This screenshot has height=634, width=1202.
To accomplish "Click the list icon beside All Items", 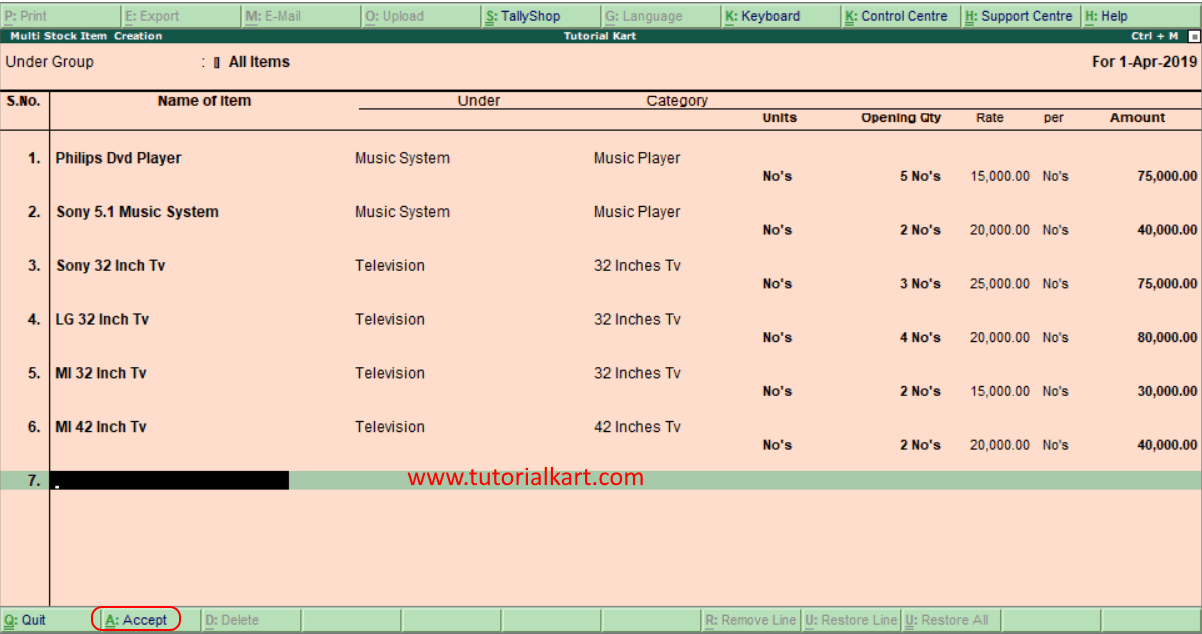I will [x=216, y=61].
